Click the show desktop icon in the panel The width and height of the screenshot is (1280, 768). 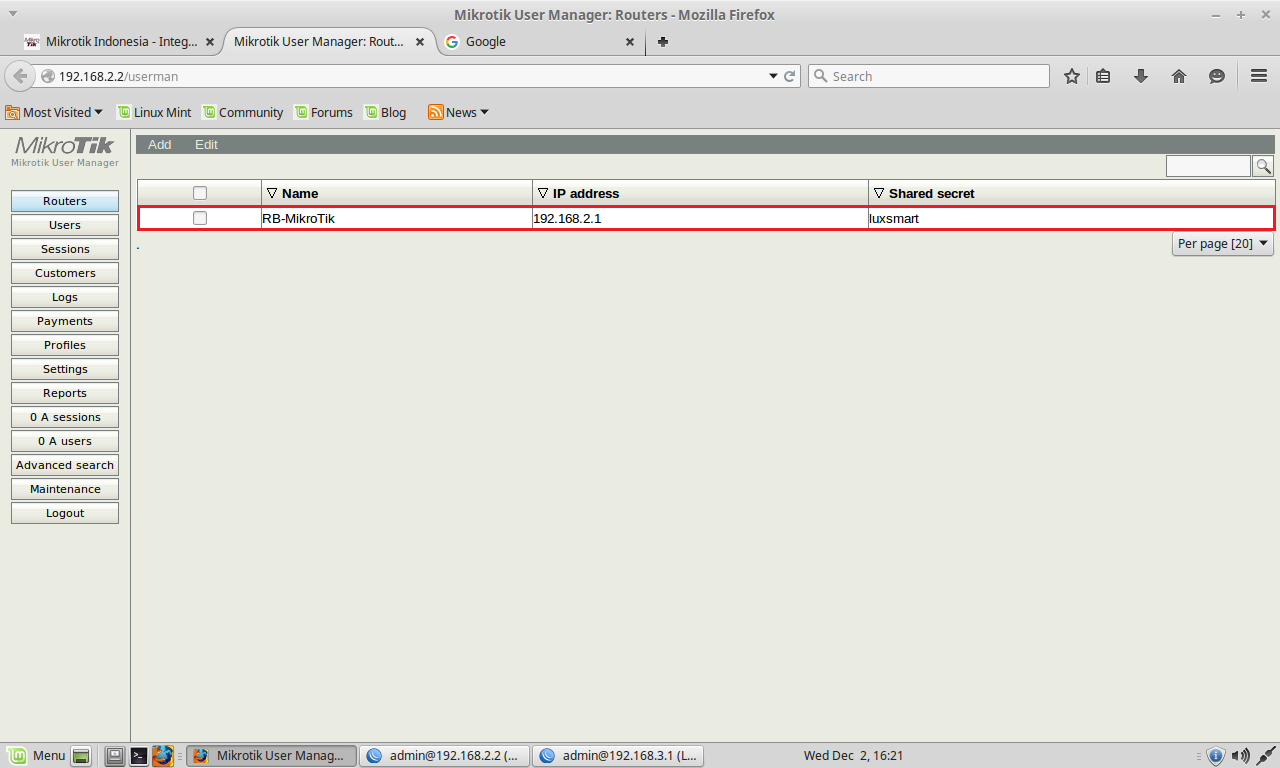tap(82, 756)
